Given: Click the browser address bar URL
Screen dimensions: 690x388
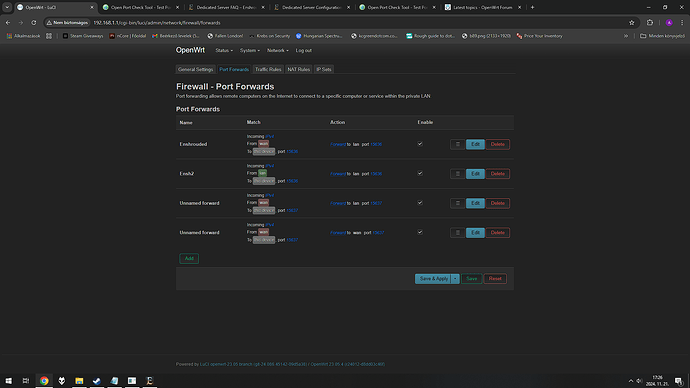Looking at the screenshot, I should [157, 22].
